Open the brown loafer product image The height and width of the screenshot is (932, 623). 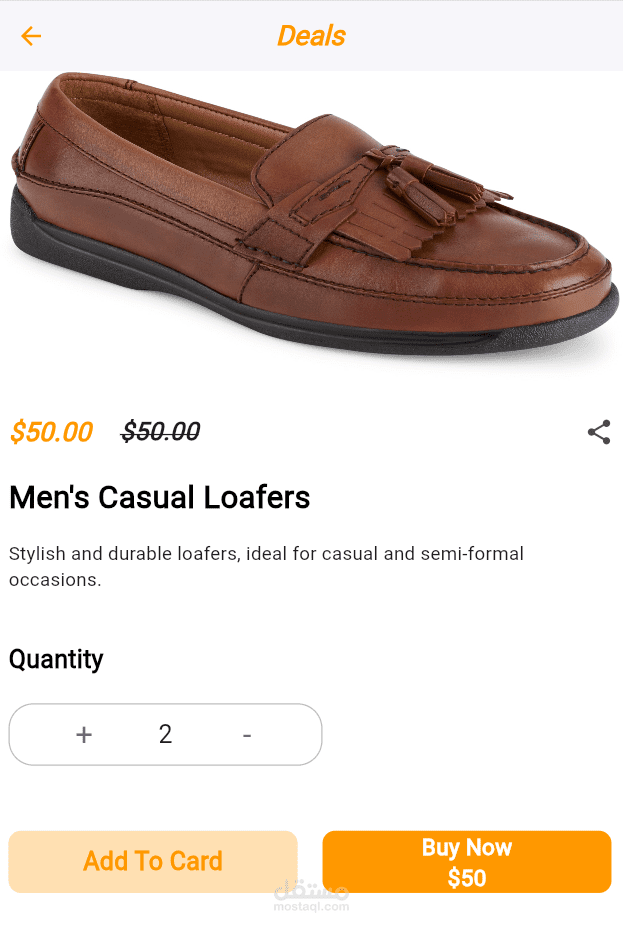pyautogui.click(x=311, y=220)
